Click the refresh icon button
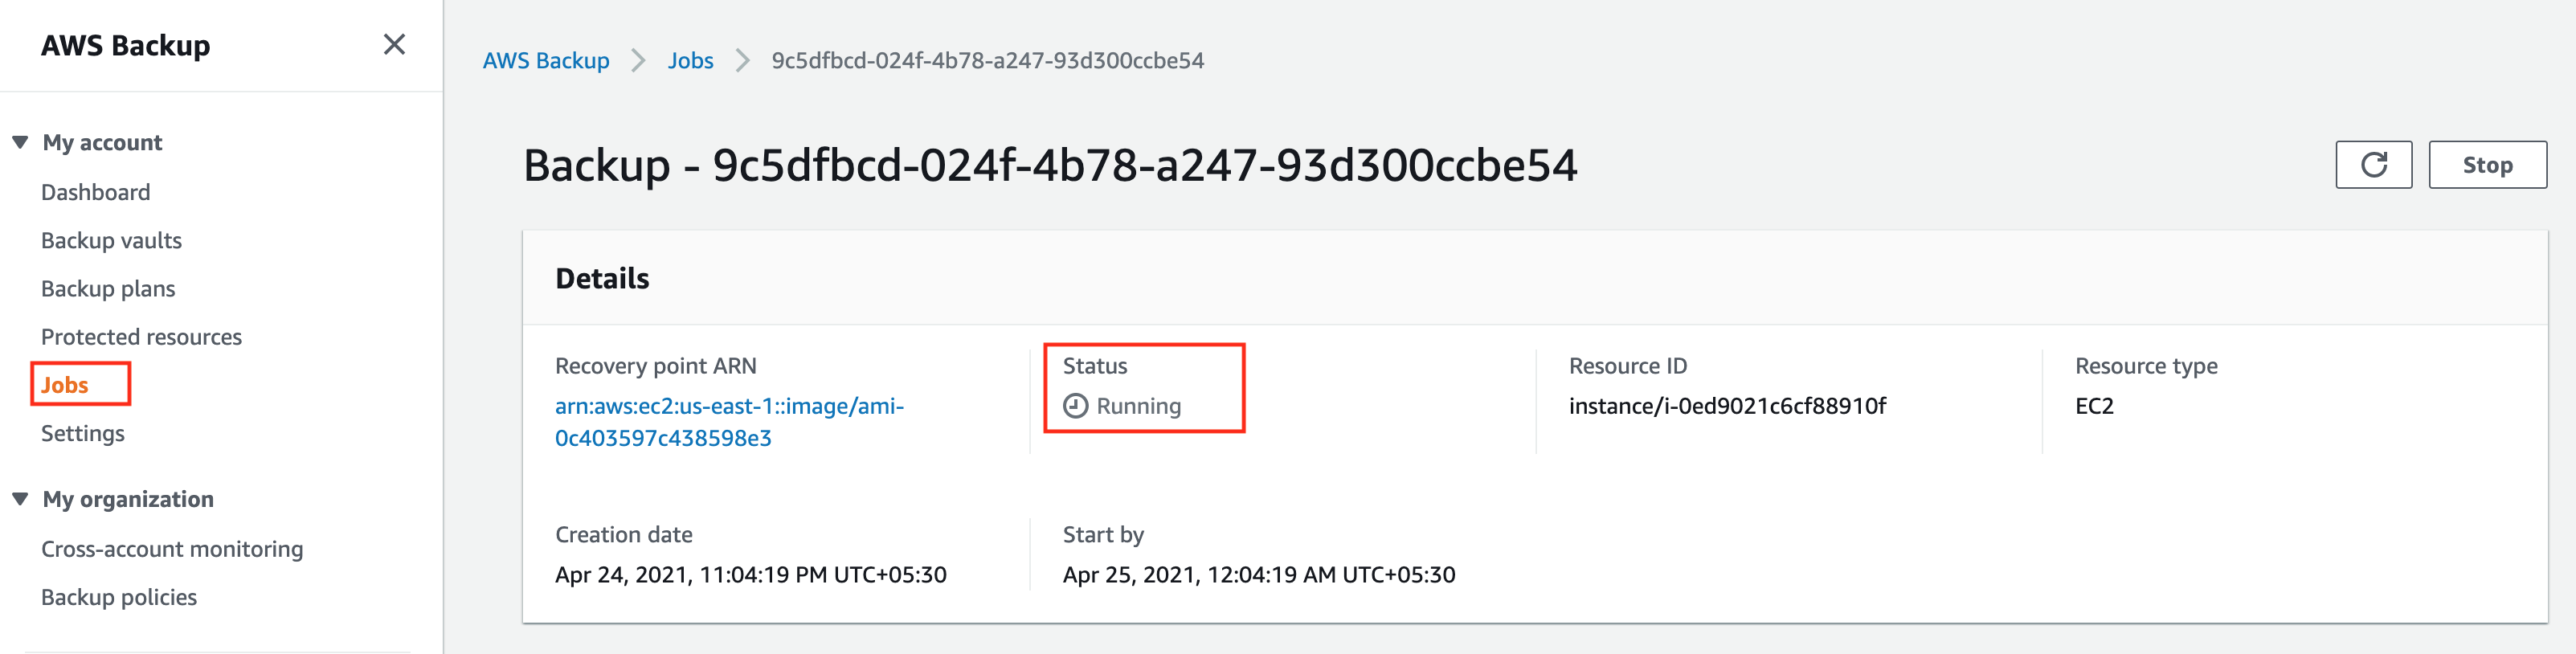Viewport: 2576px width, 654px height. click(2373, 165)
